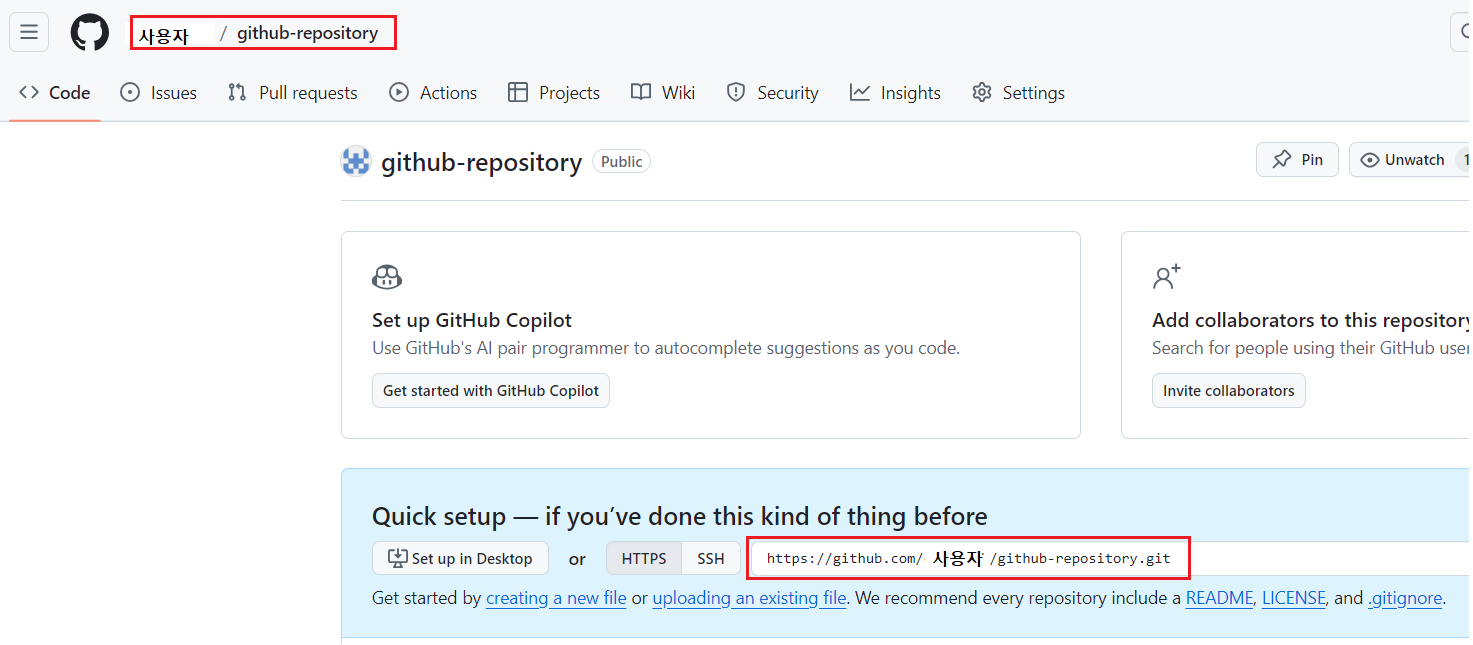The width and height of the screenshot is (1473, 645).
Task: Click Add collaborators to this repository heading
Action: [1311, 320]
